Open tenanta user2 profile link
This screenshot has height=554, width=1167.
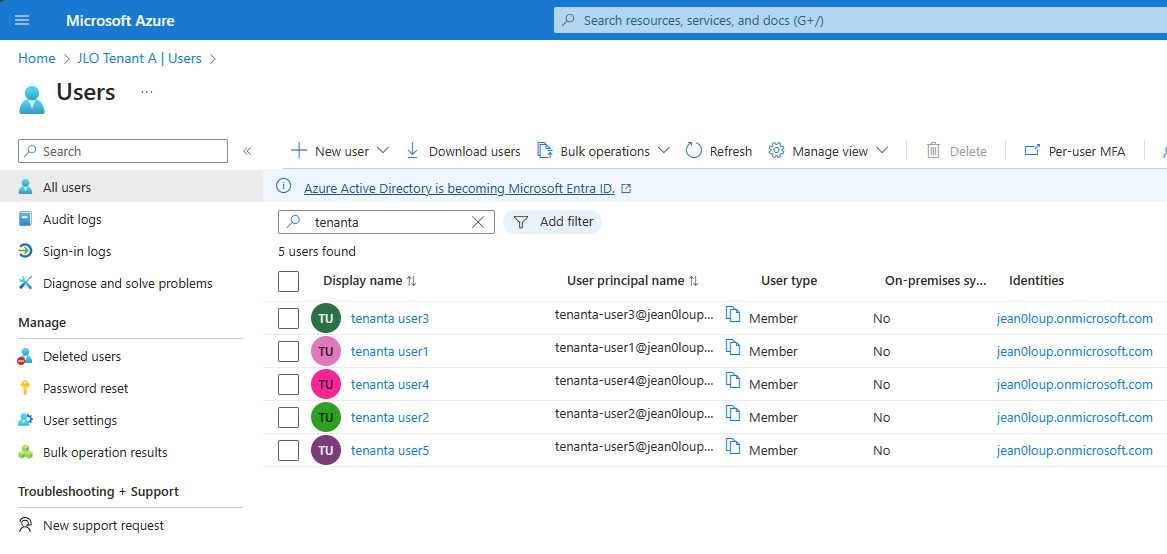pyautogui.click(x=390, y=418)
